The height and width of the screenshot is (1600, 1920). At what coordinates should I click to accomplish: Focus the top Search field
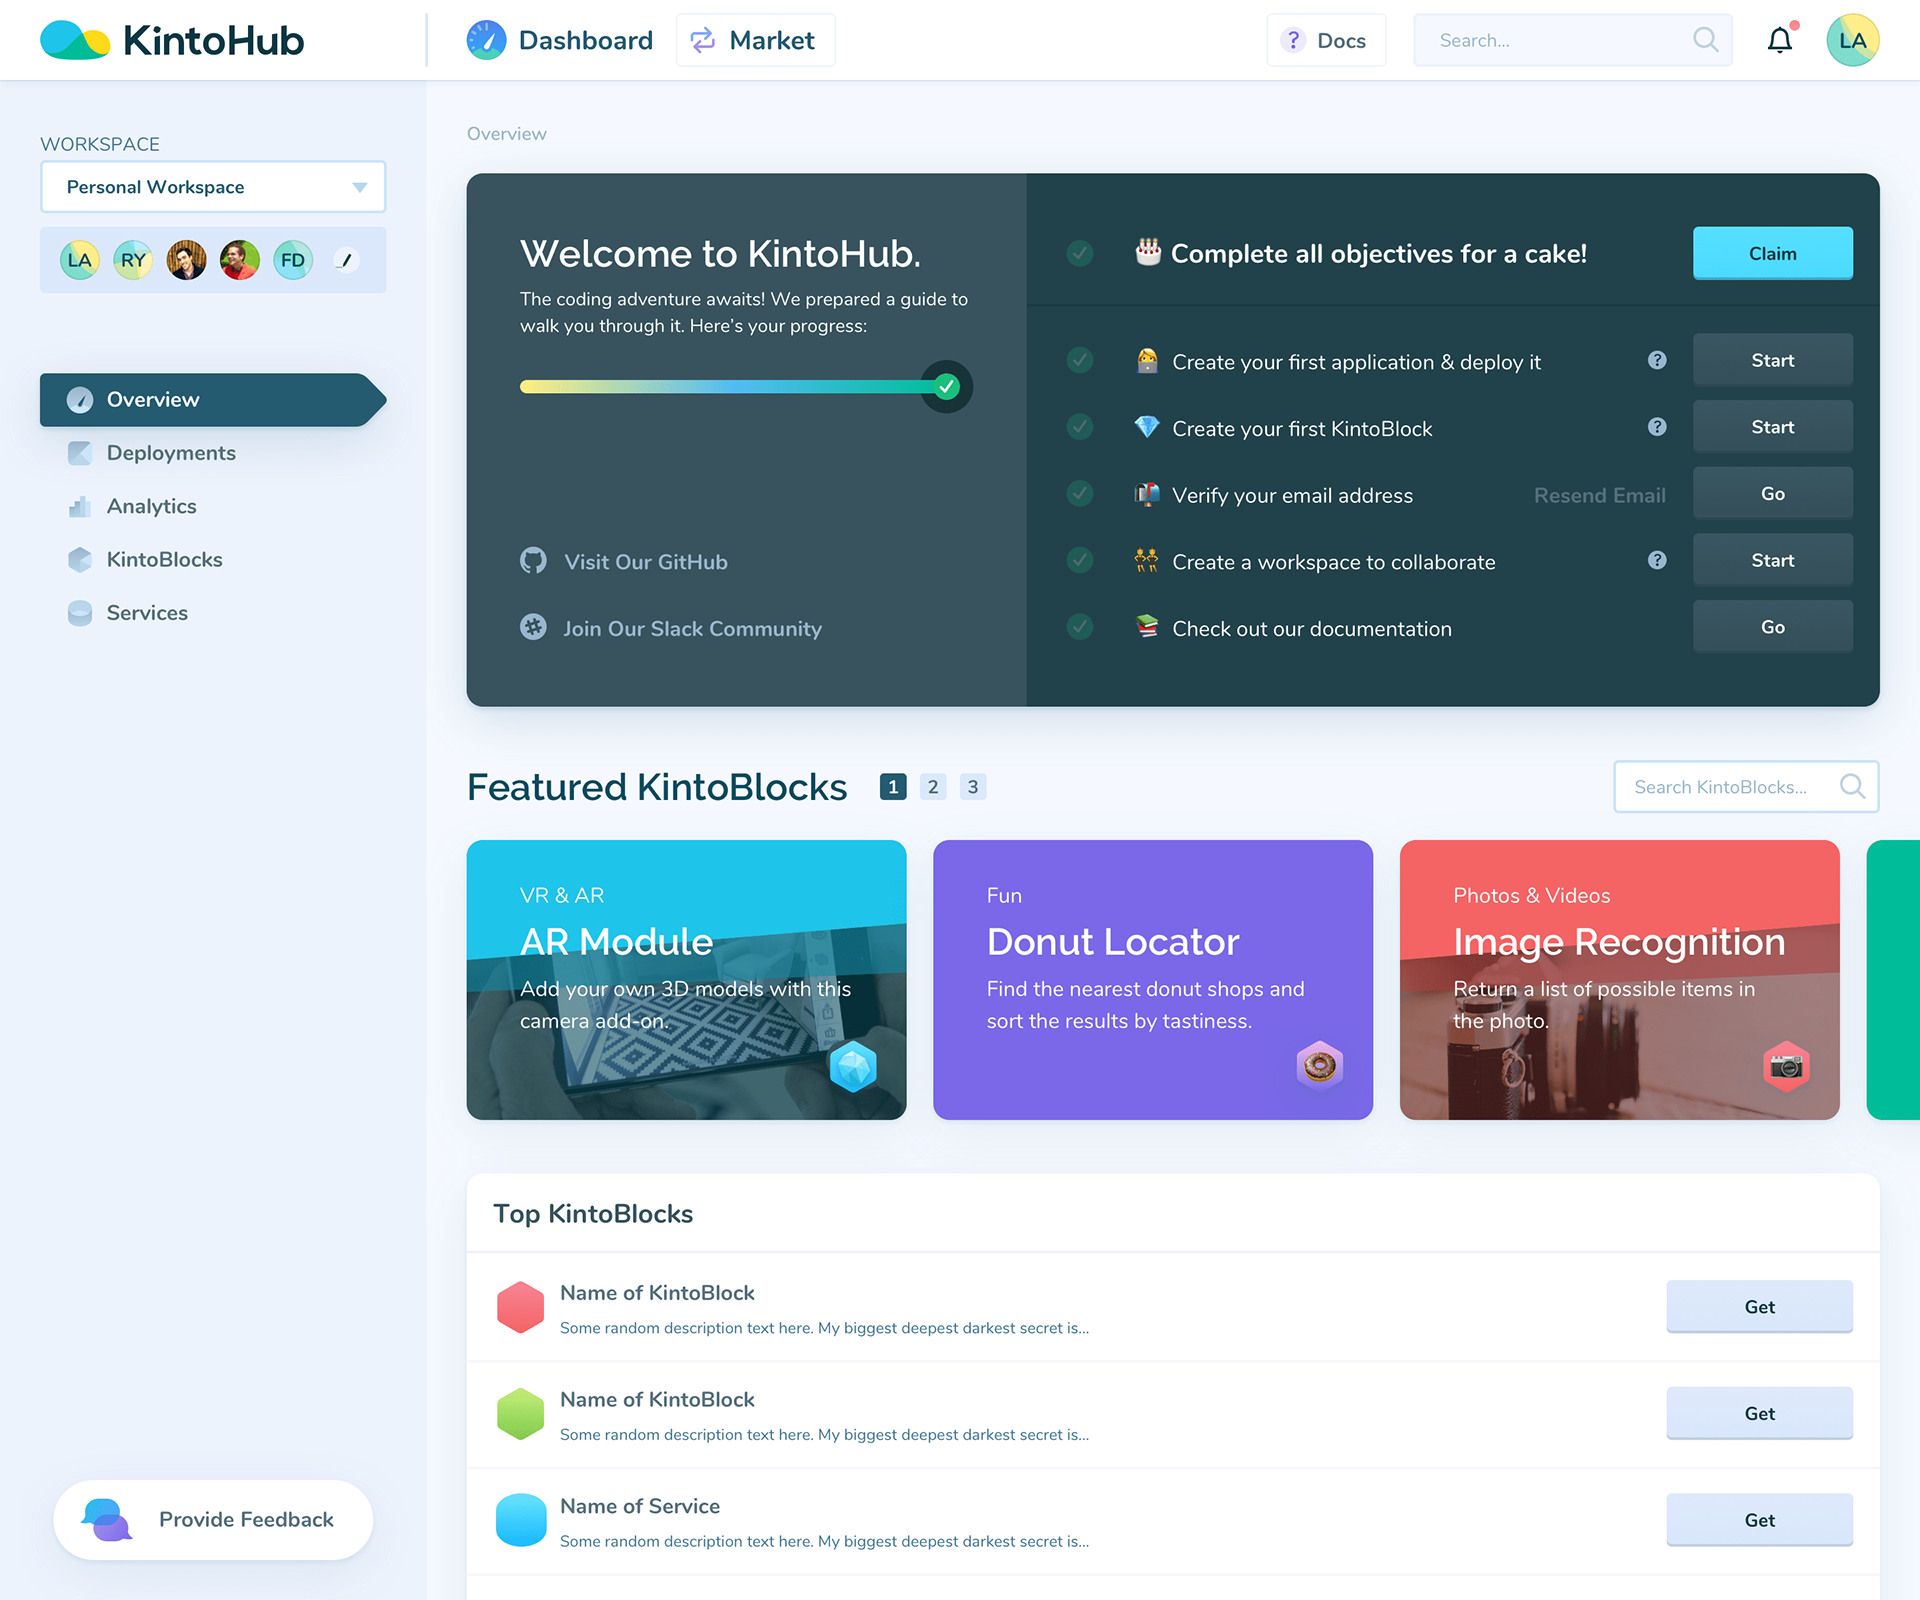[x=1572, y=40]
